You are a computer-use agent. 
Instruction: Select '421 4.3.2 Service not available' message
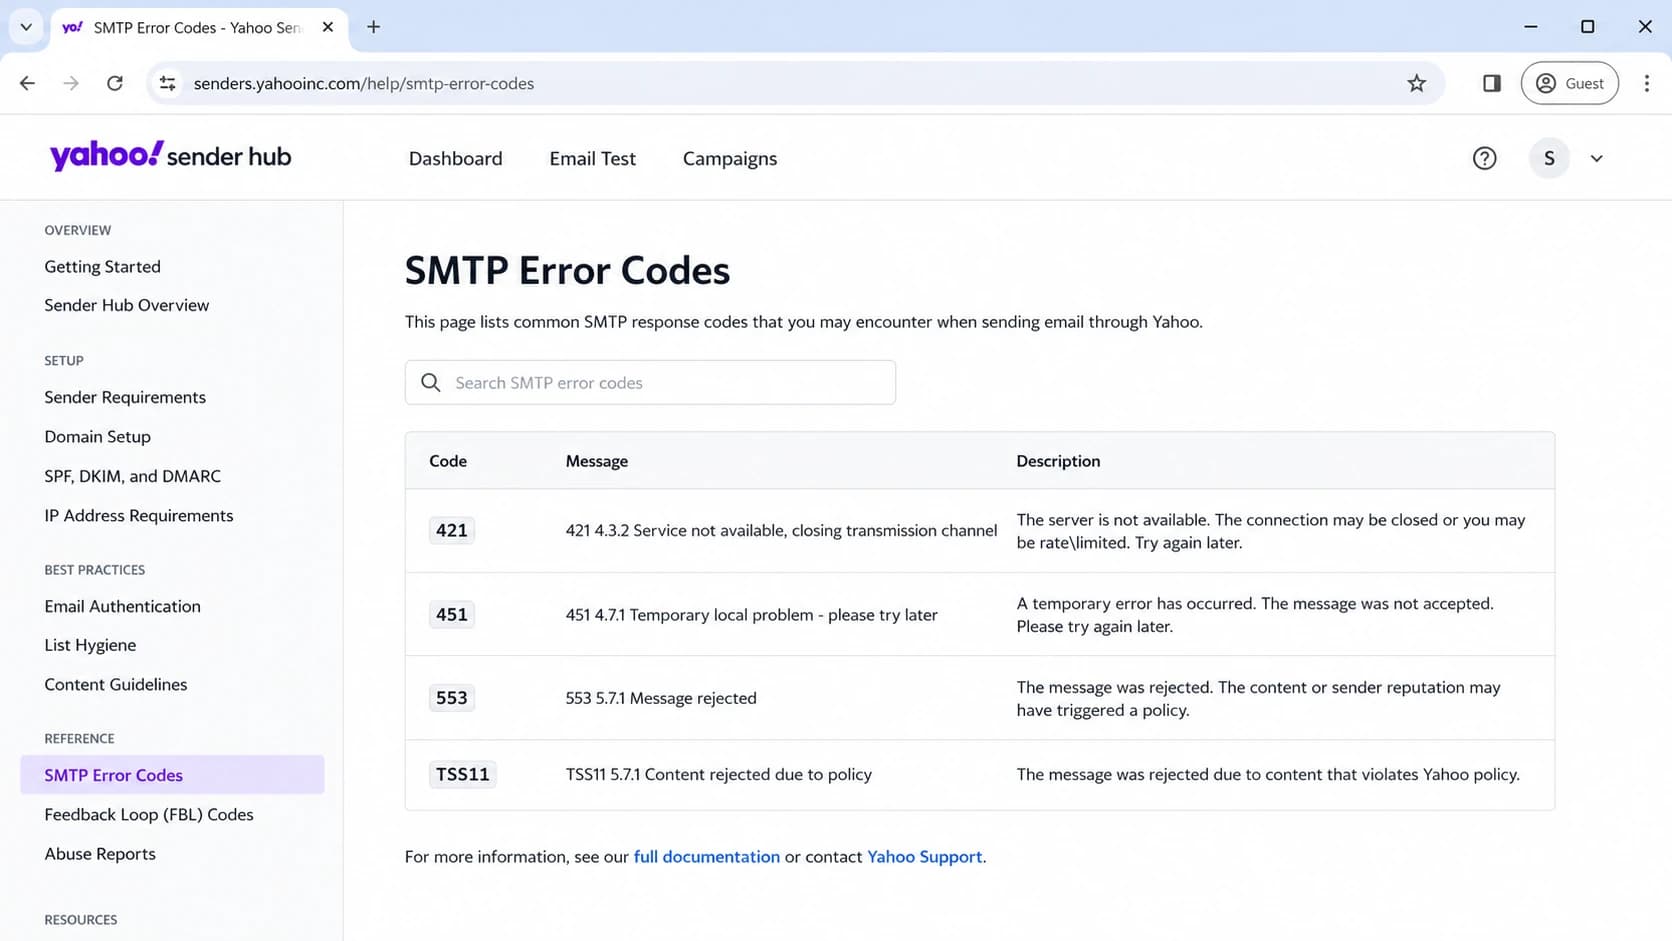pos(781,530)
